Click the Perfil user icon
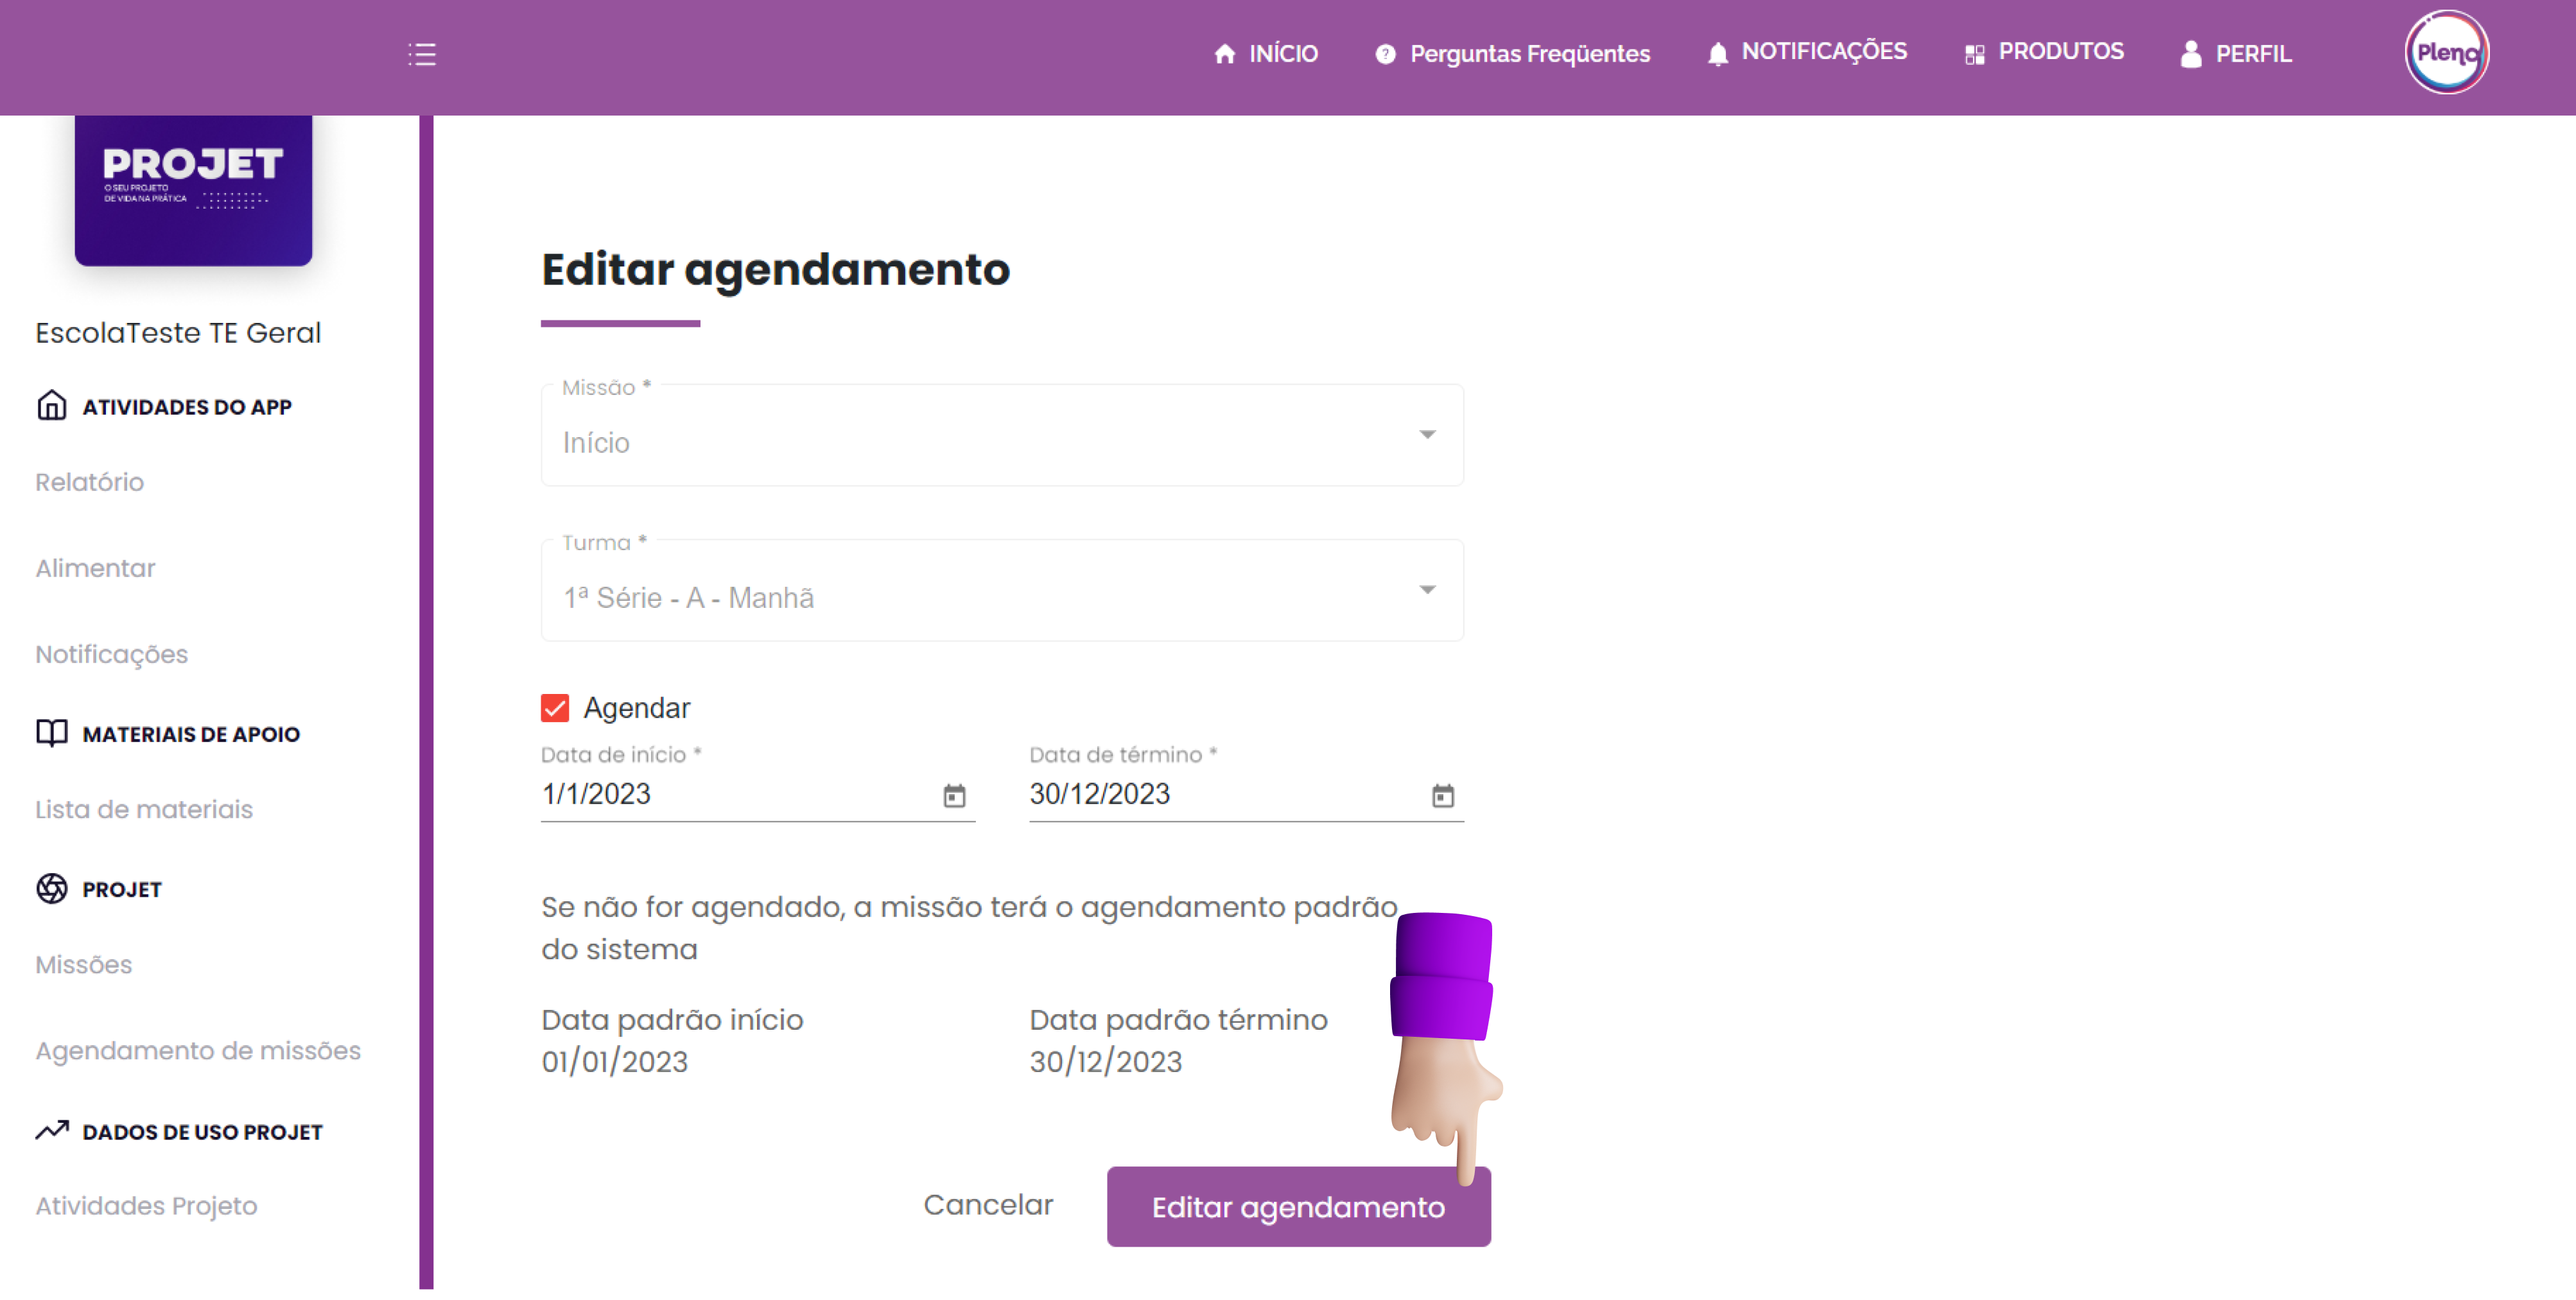The width and height of the screenshot is (2576, 1300). pyautogui.click(x=2190, y=54)
